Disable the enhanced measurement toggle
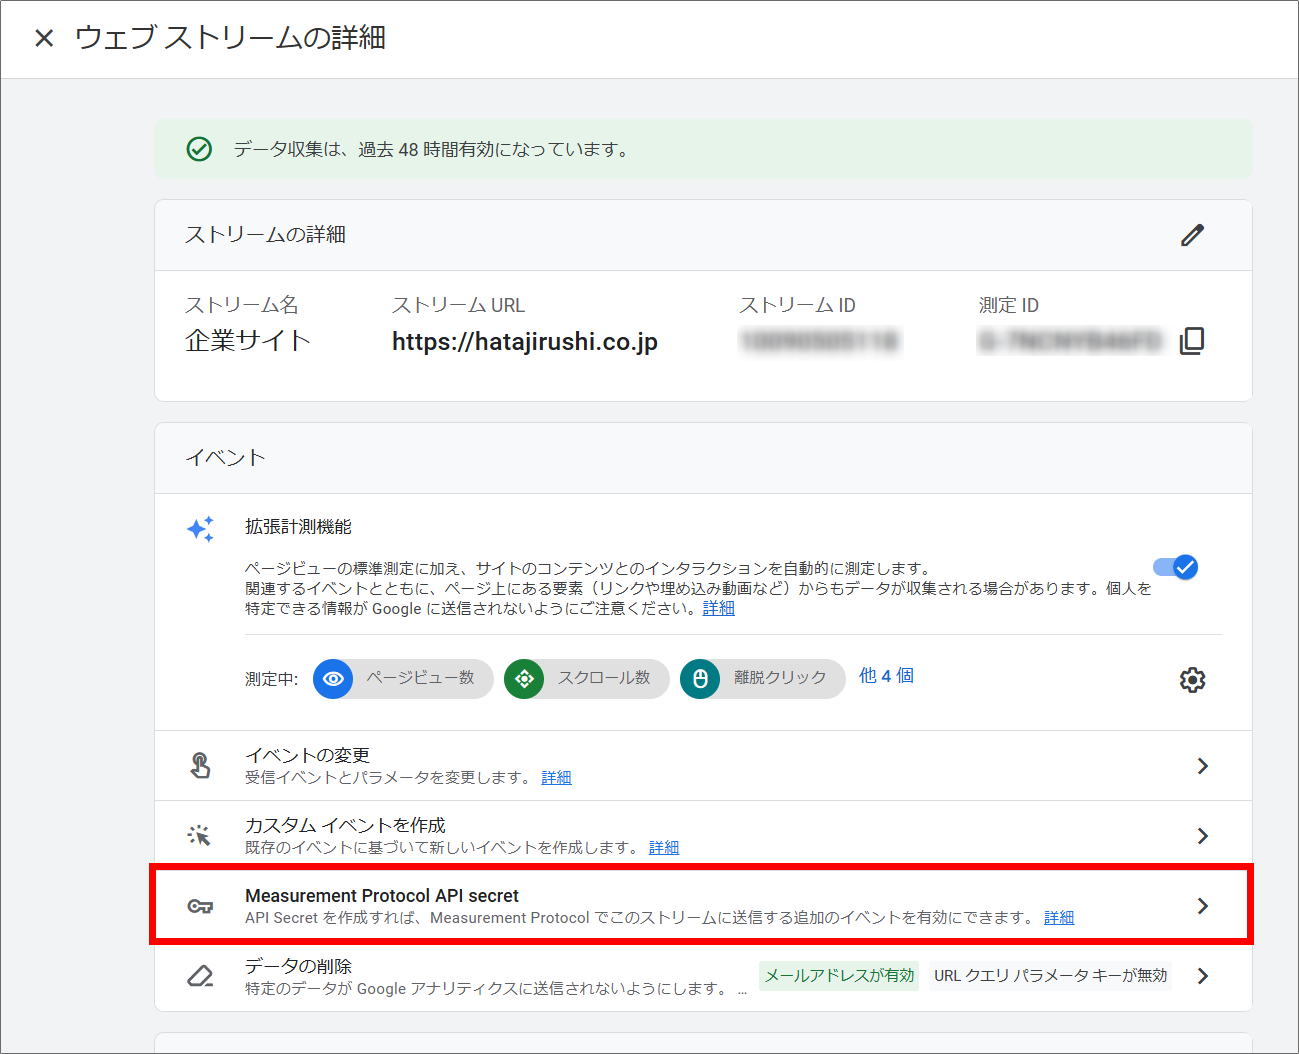The image size is (1299, 1054). pyautogui.click(x=1176, y=568)
